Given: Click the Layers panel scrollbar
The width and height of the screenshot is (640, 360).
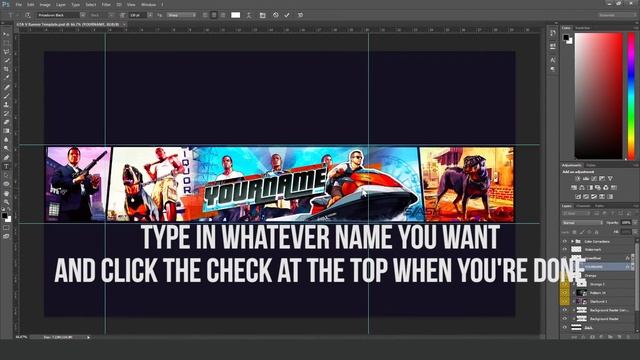Looking at the screenshot, I should tap(637, 278).
